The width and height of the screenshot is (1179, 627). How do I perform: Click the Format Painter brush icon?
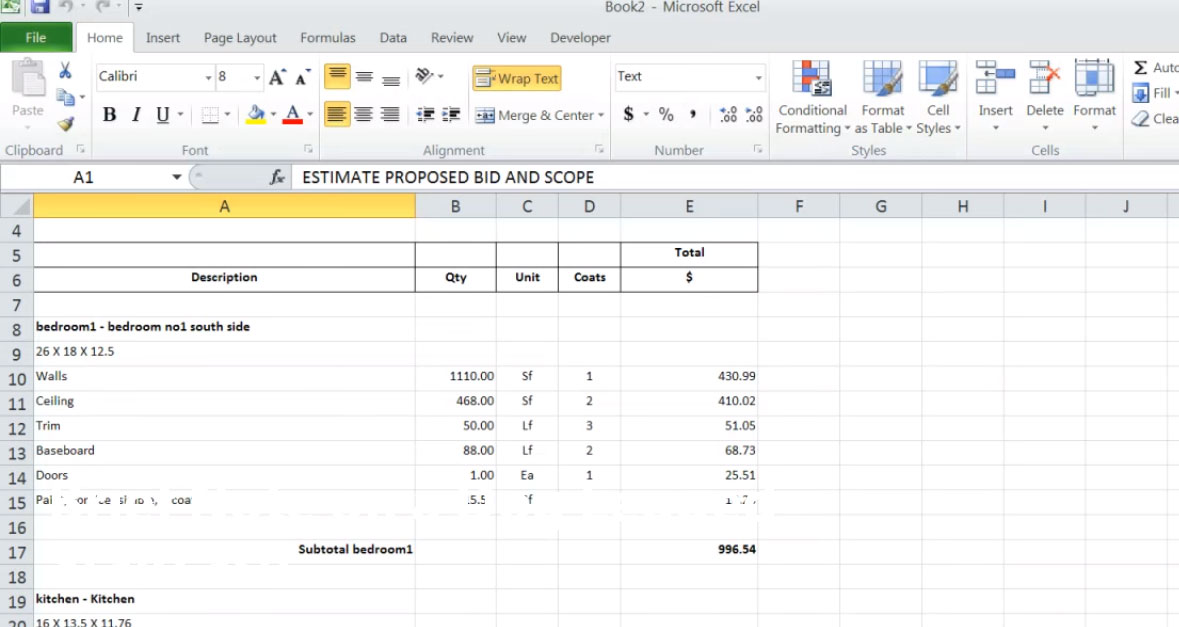[66, 124]
